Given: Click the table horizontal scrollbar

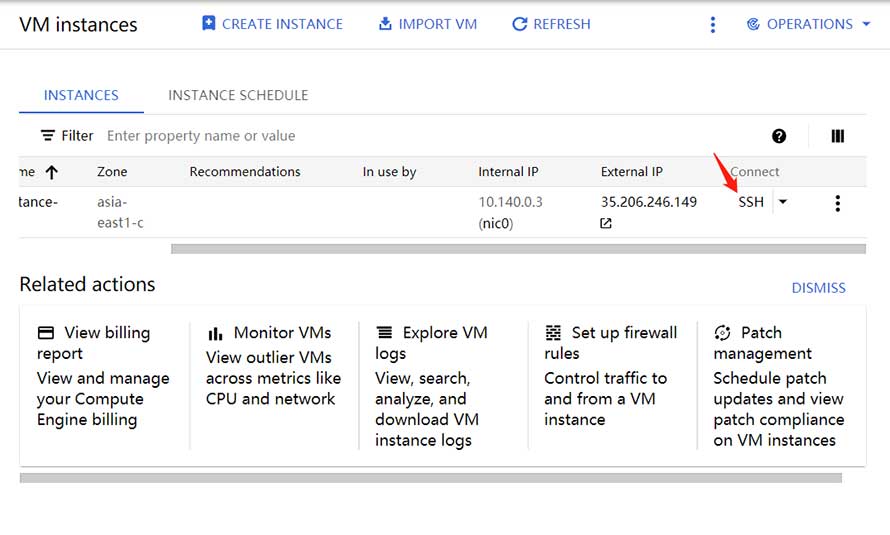Looking at the screenshot, I should tap(518, 249).
